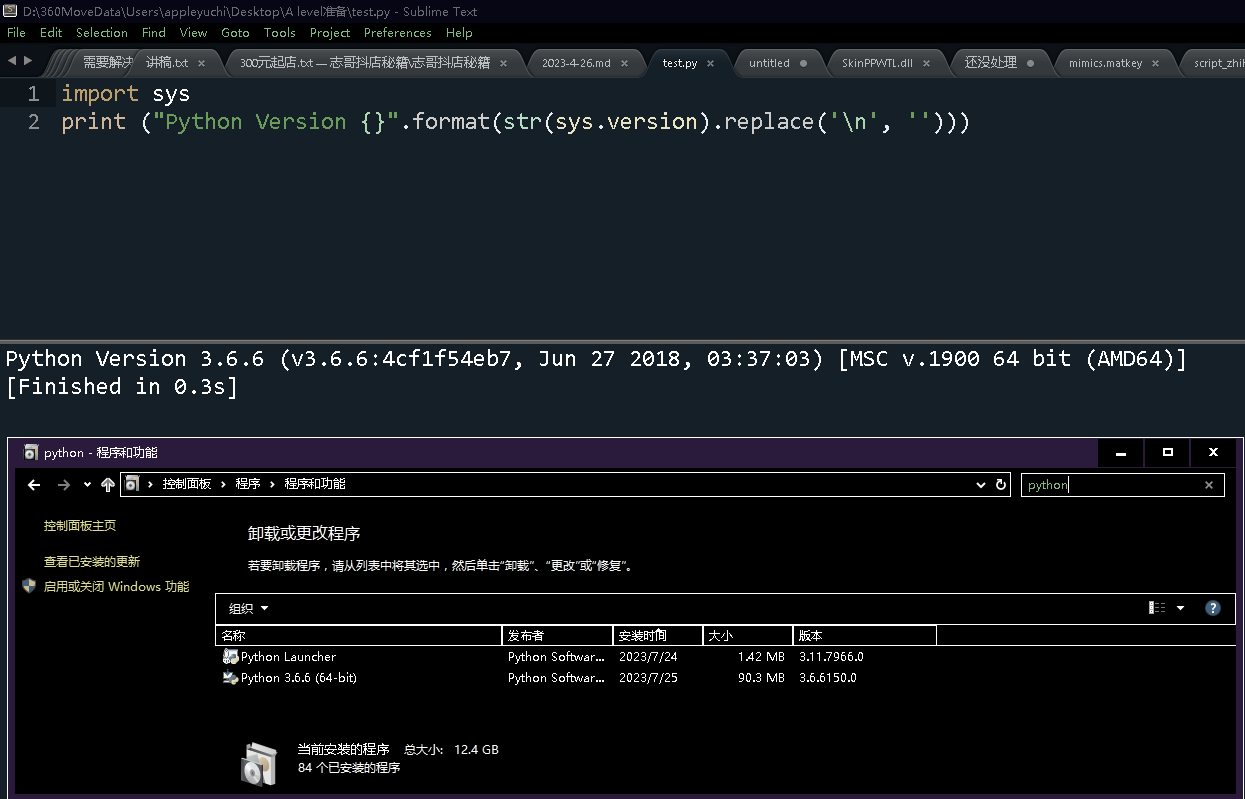1245x799 pixels.
Task: Click the change-view layout icon above program list
Action: pyautogui.click(x=1156, y=607)
